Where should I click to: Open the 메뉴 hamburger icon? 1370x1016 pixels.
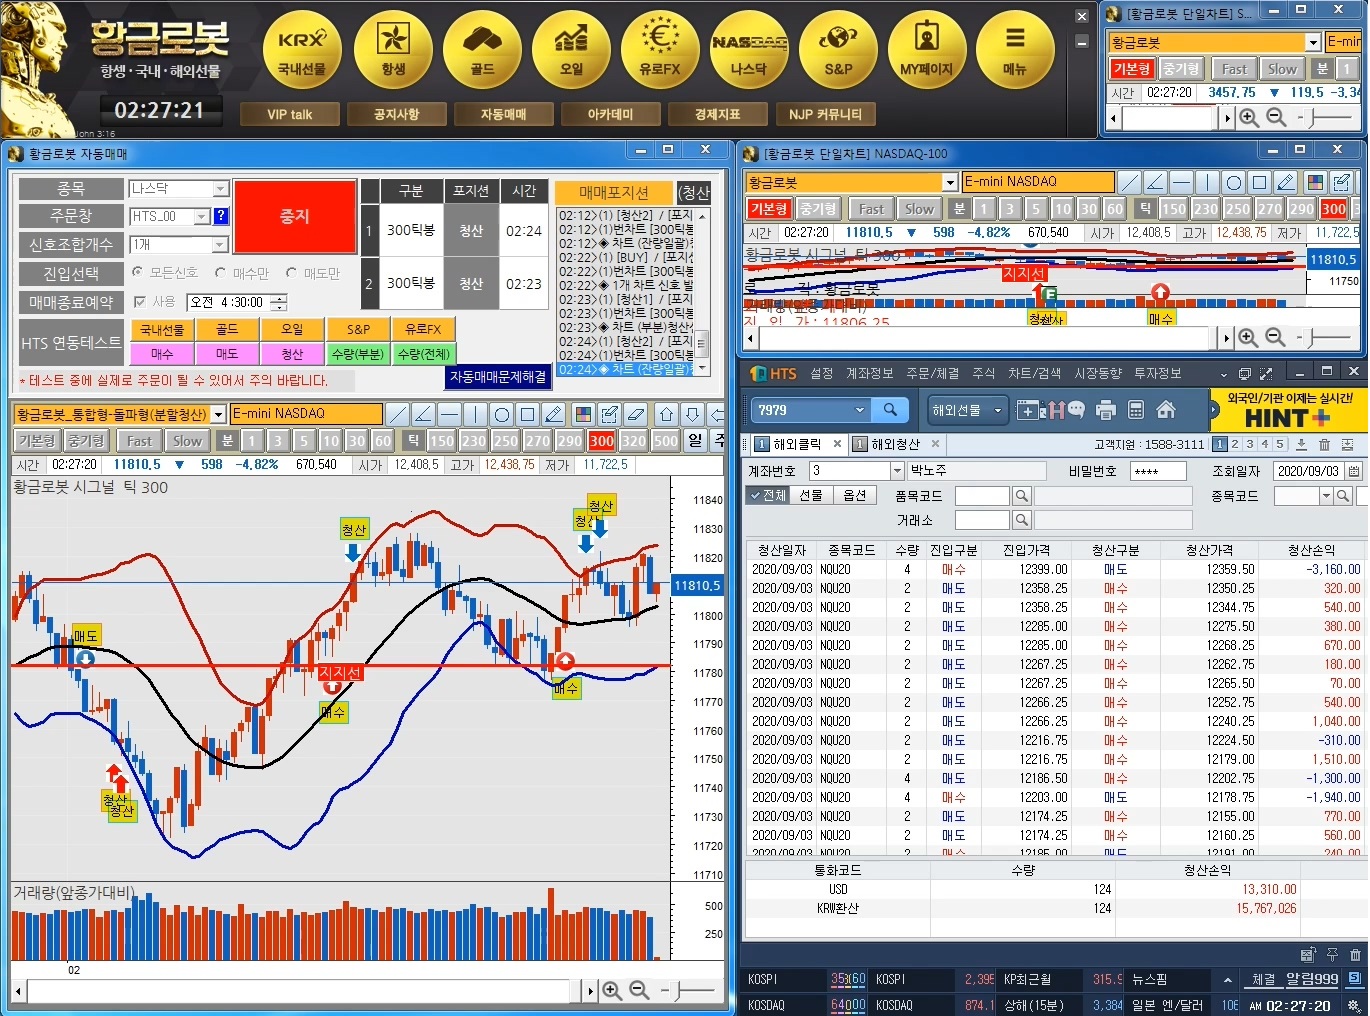click(x=1015, y=50)
